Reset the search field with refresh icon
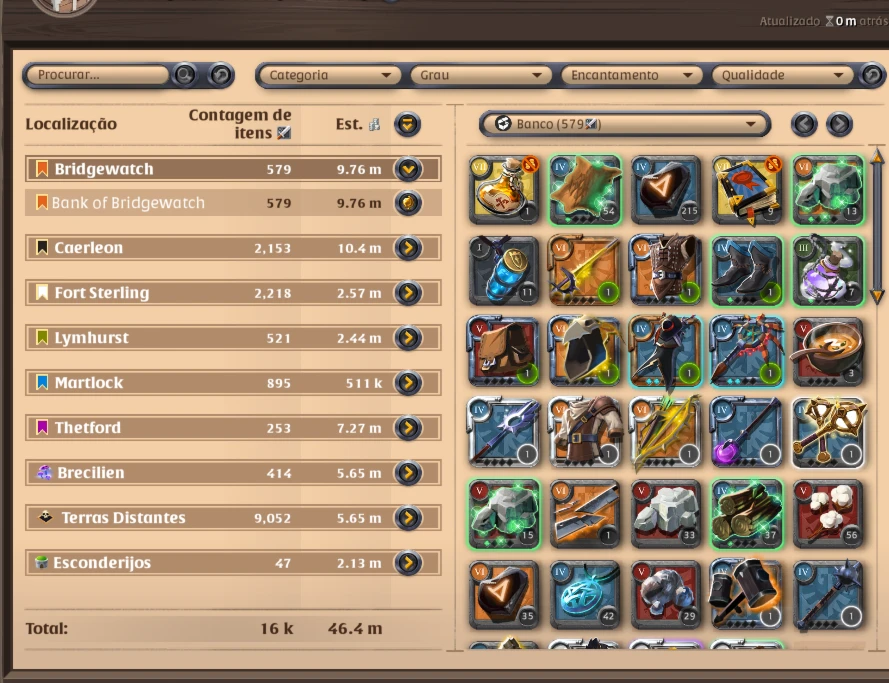The image size is (889, 683). coord(221,75)
